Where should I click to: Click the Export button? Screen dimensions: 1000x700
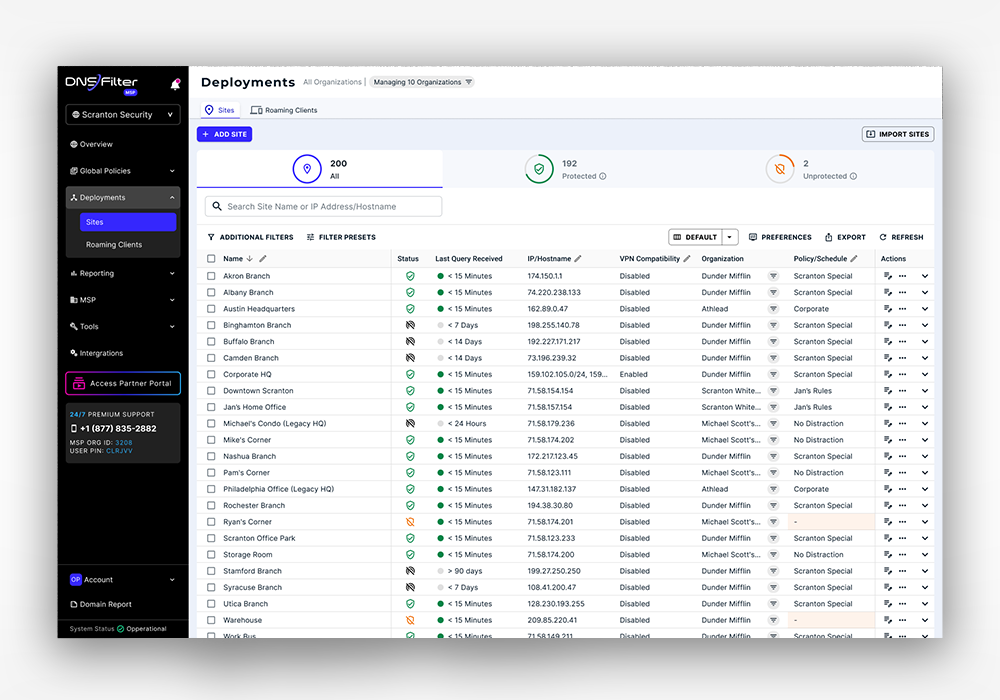click(845, 237)
